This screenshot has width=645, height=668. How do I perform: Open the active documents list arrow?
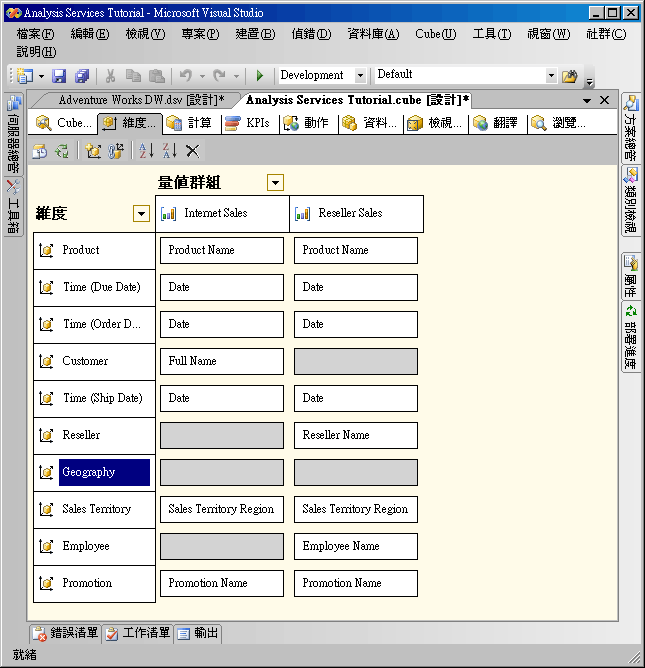click(587, 101)
